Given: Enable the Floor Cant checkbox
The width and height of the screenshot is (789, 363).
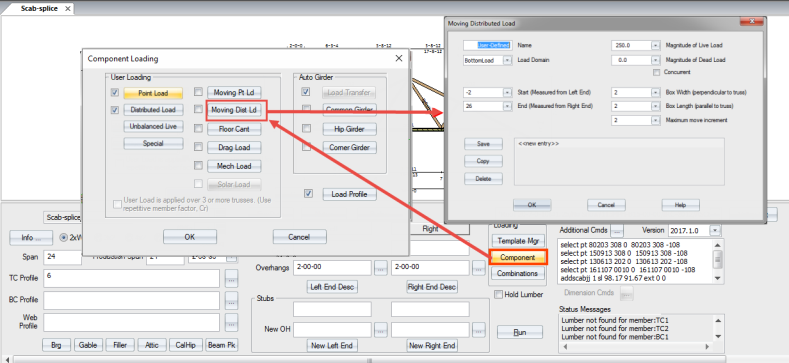Looking at the screenshot, I should click(x=198, y=128).
